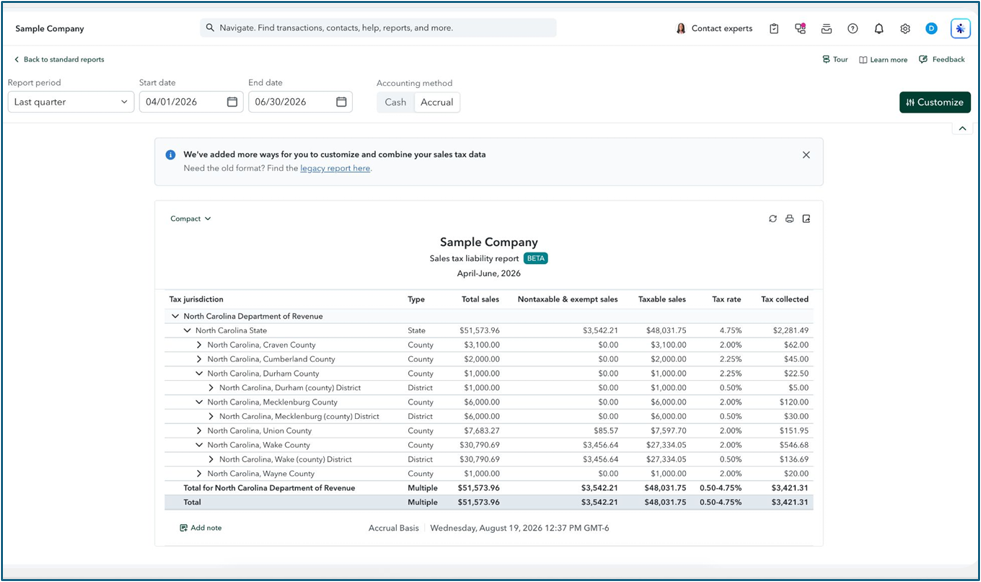Dismiss the info banner with X
The width and height of the screenshot is (981, 582).
click(806, 155)
